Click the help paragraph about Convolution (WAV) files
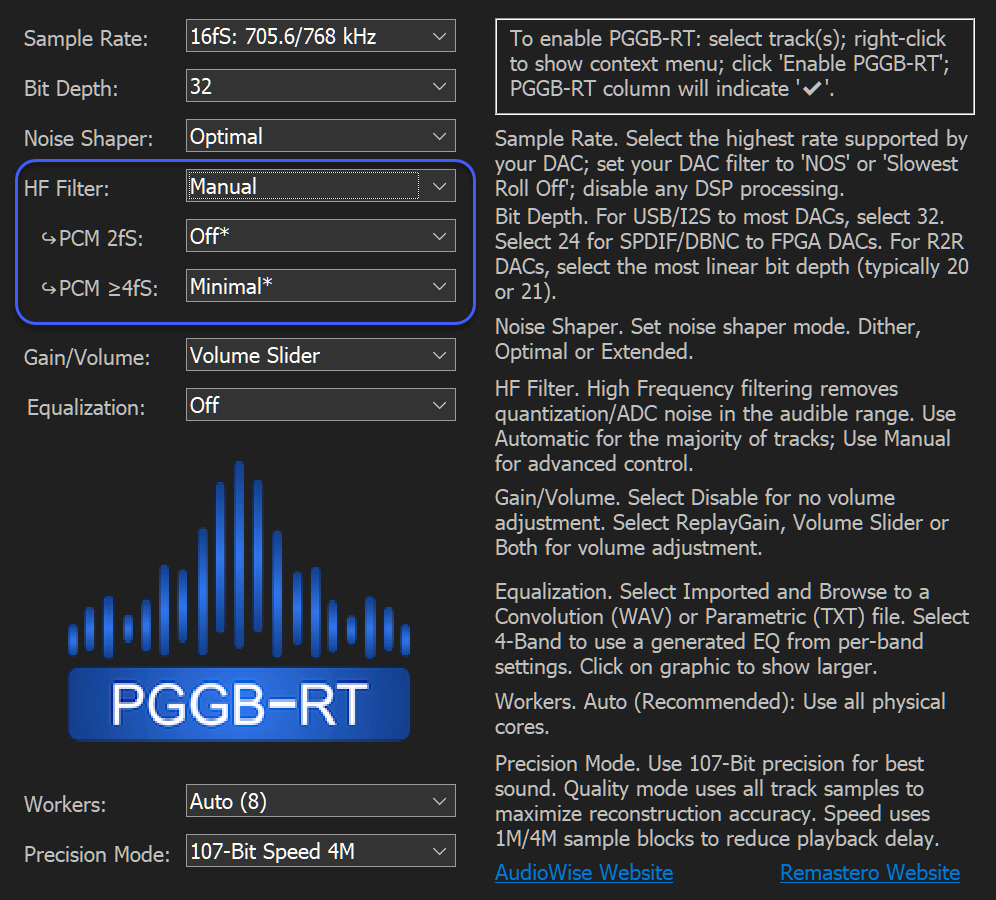Viewport: 996px width, 900px height. point(732,629)
